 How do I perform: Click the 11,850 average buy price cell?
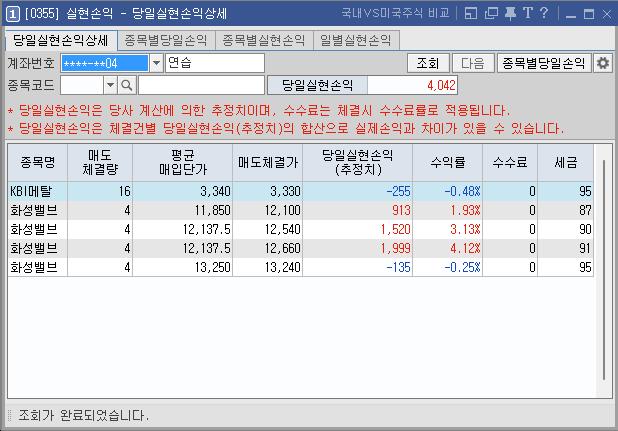(182, 210)
